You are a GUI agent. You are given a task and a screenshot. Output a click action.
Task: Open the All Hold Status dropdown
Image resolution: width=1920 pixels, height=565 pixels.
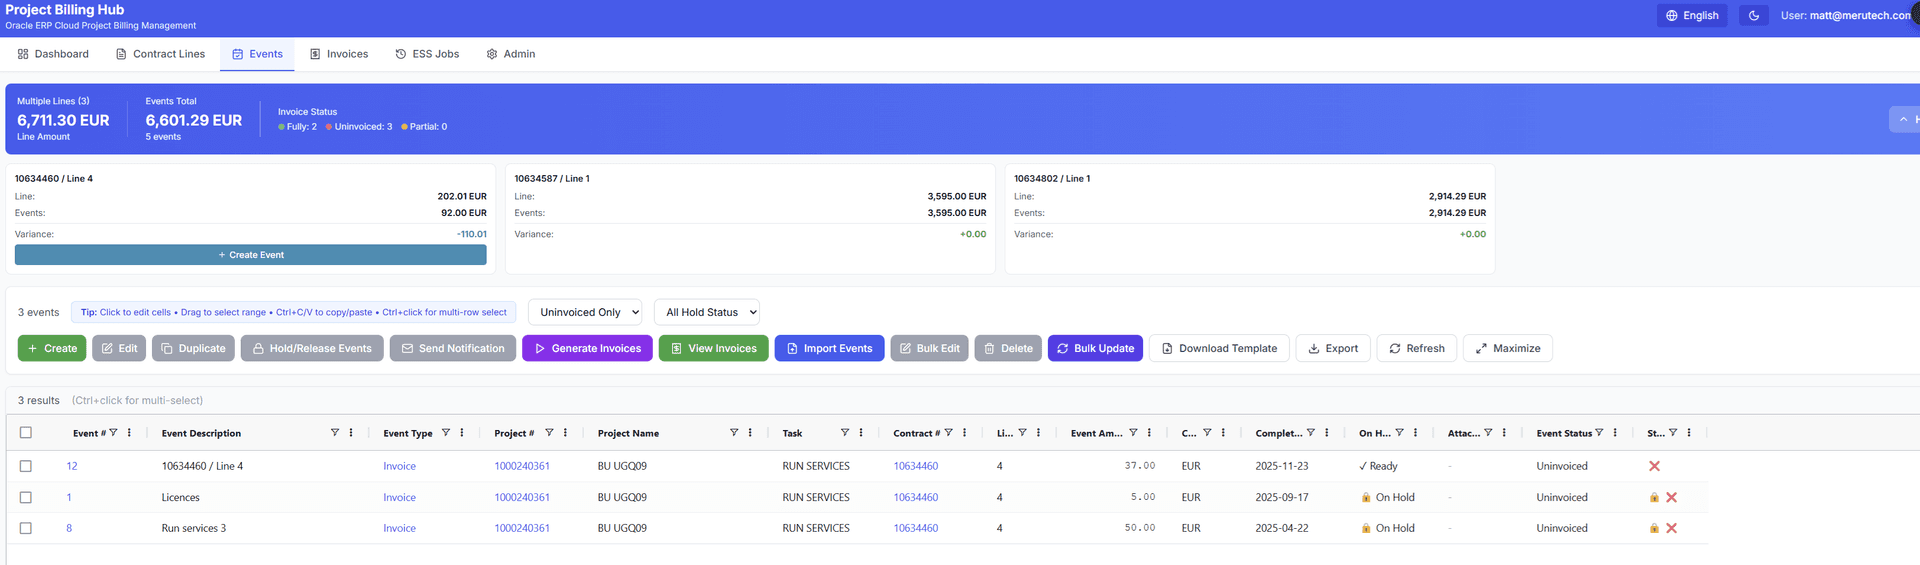[707, 312]
